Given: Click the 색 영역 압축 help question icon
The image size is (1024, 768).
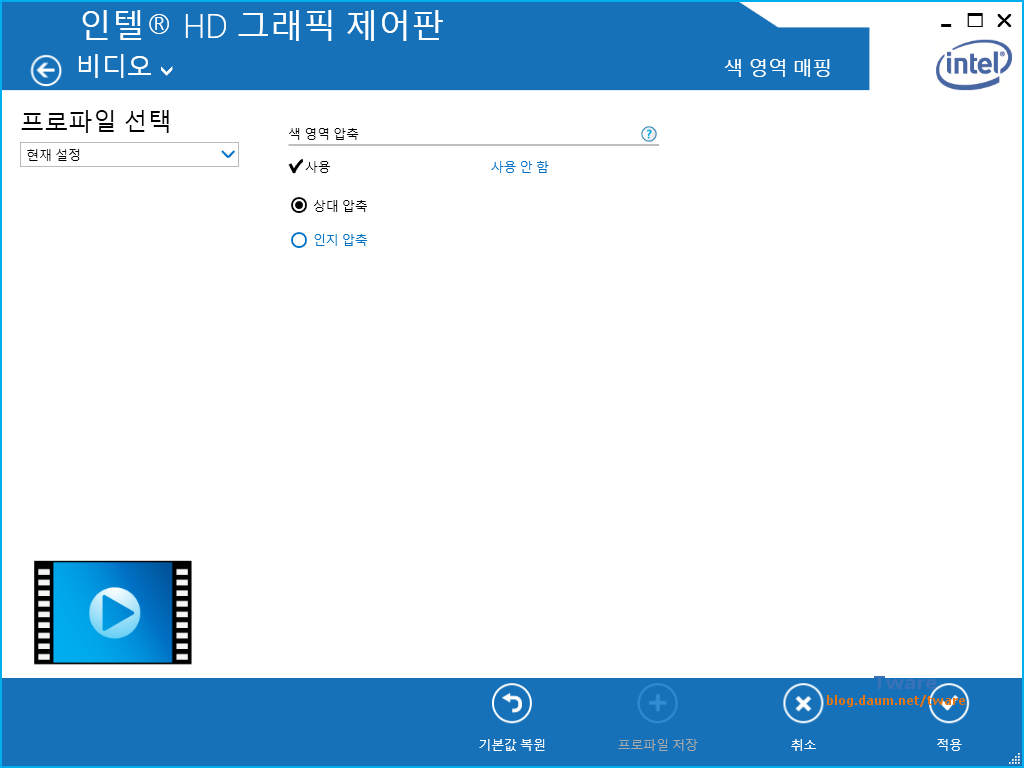Looking at the screenshot, I should click(x=648, y=134).
